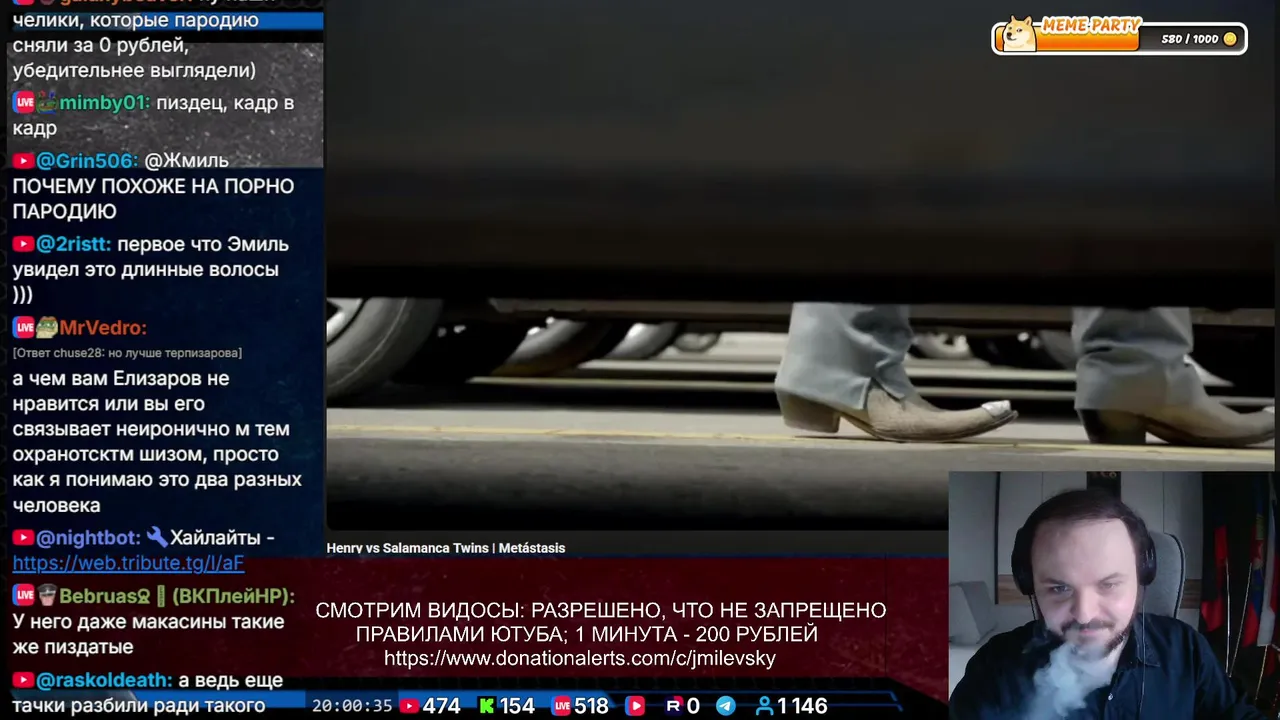Click the Meme Party progress bar

1119,39
